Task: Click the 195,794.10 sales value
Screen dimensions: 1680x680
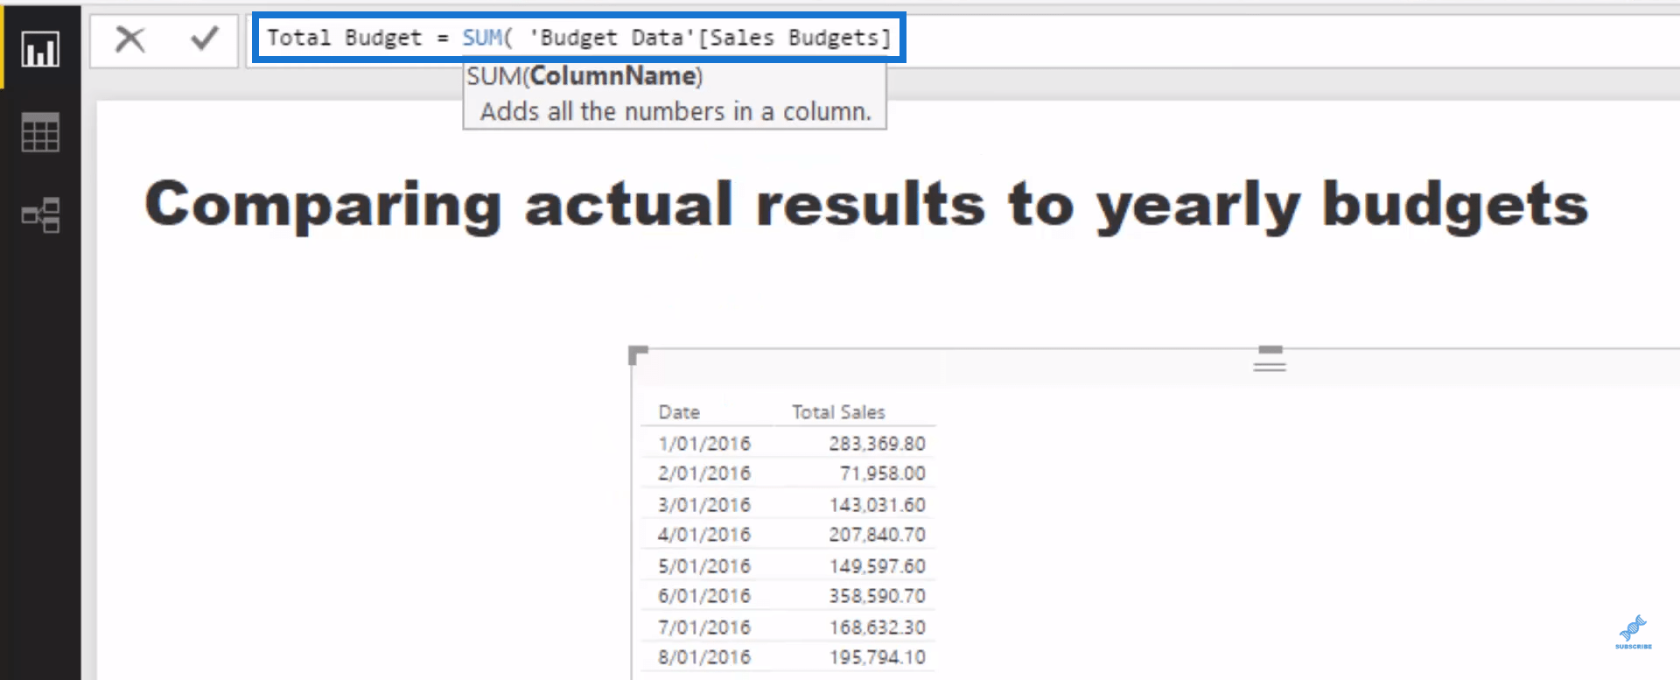Action: (x=877, y=658)
